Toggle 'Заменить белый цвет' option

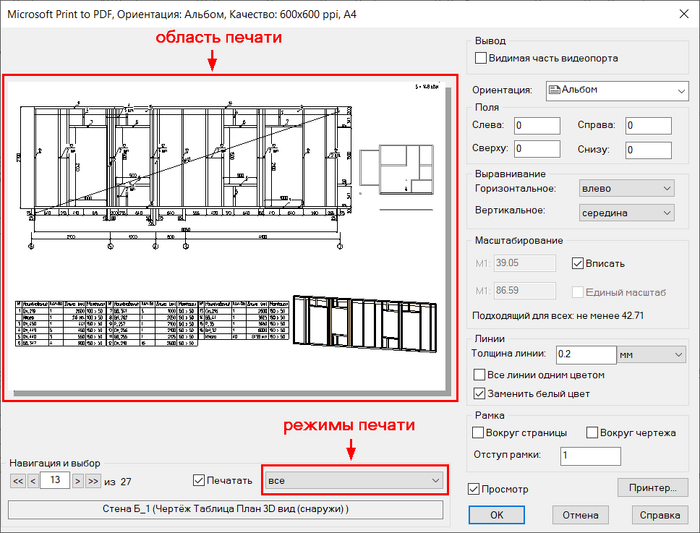tap(479, 394)
